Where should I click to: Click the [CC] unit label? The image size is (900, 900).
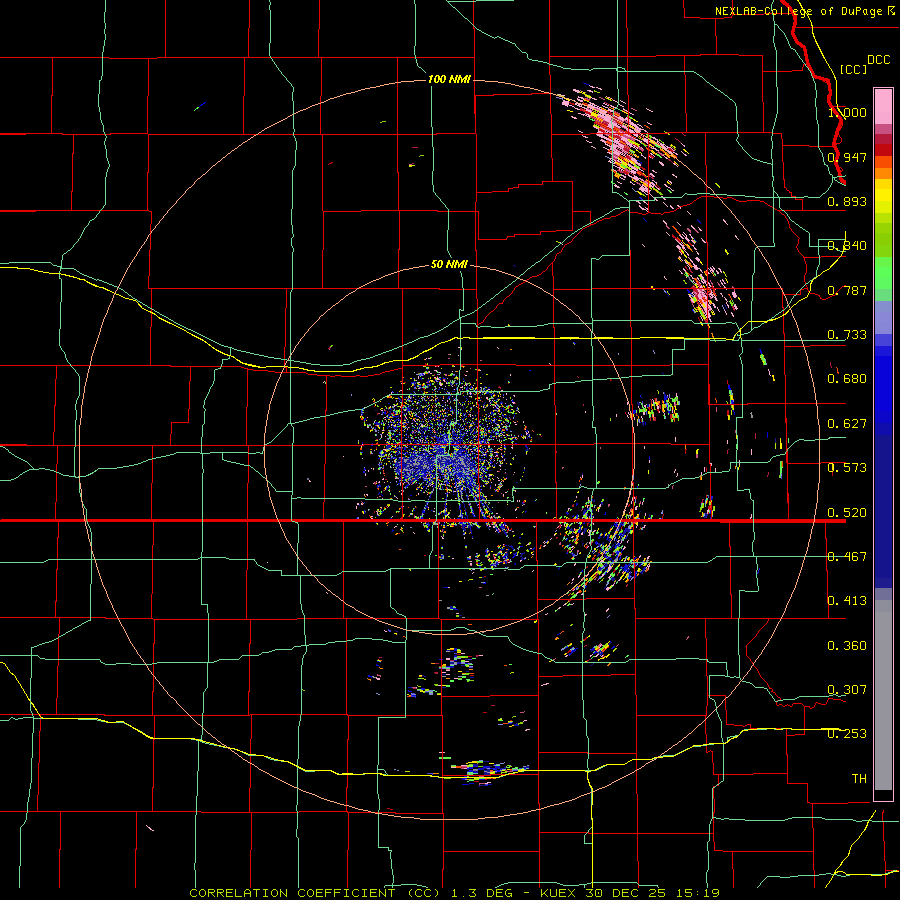[x=854, y=69]
